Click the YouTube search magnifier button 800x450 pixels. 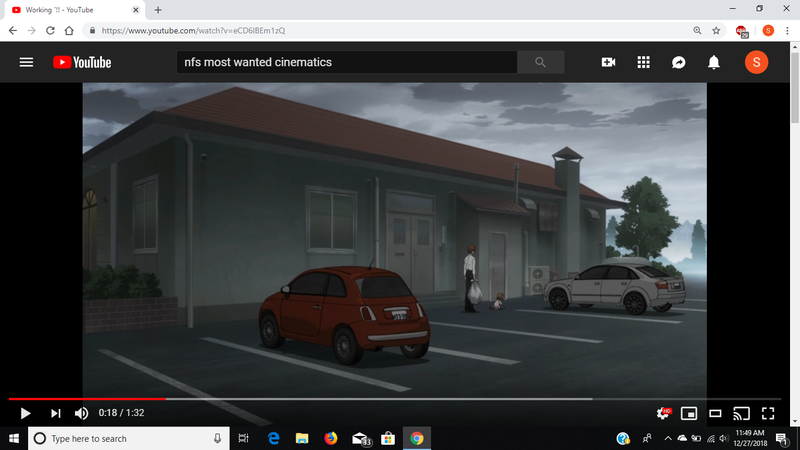click(540, 62)
